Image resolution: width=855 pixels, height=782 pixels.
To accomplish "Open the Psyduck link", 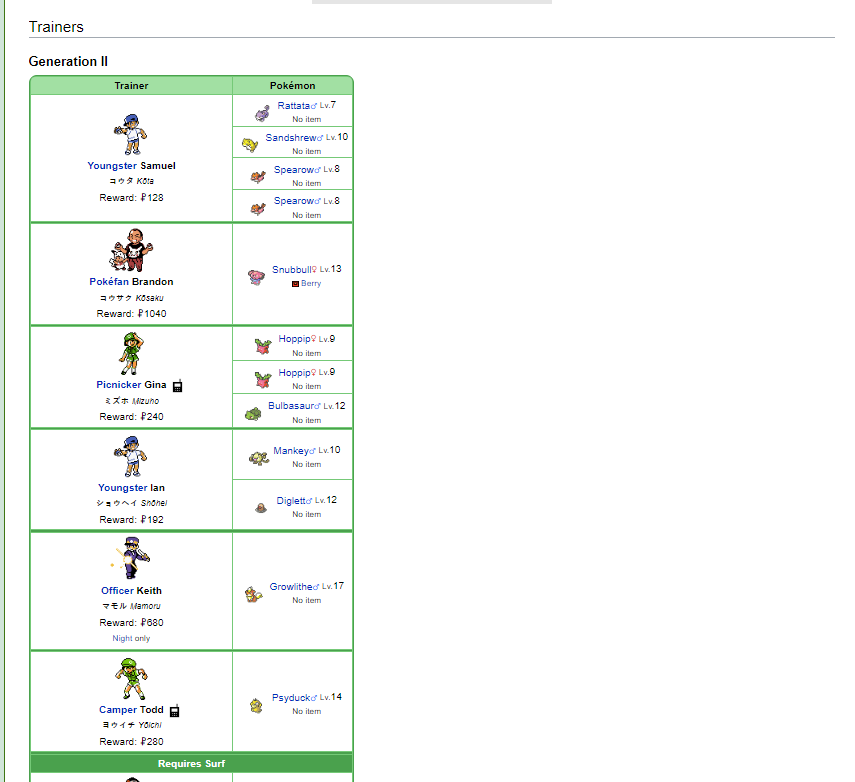I will pyautogui.click(x=291, y=698).
